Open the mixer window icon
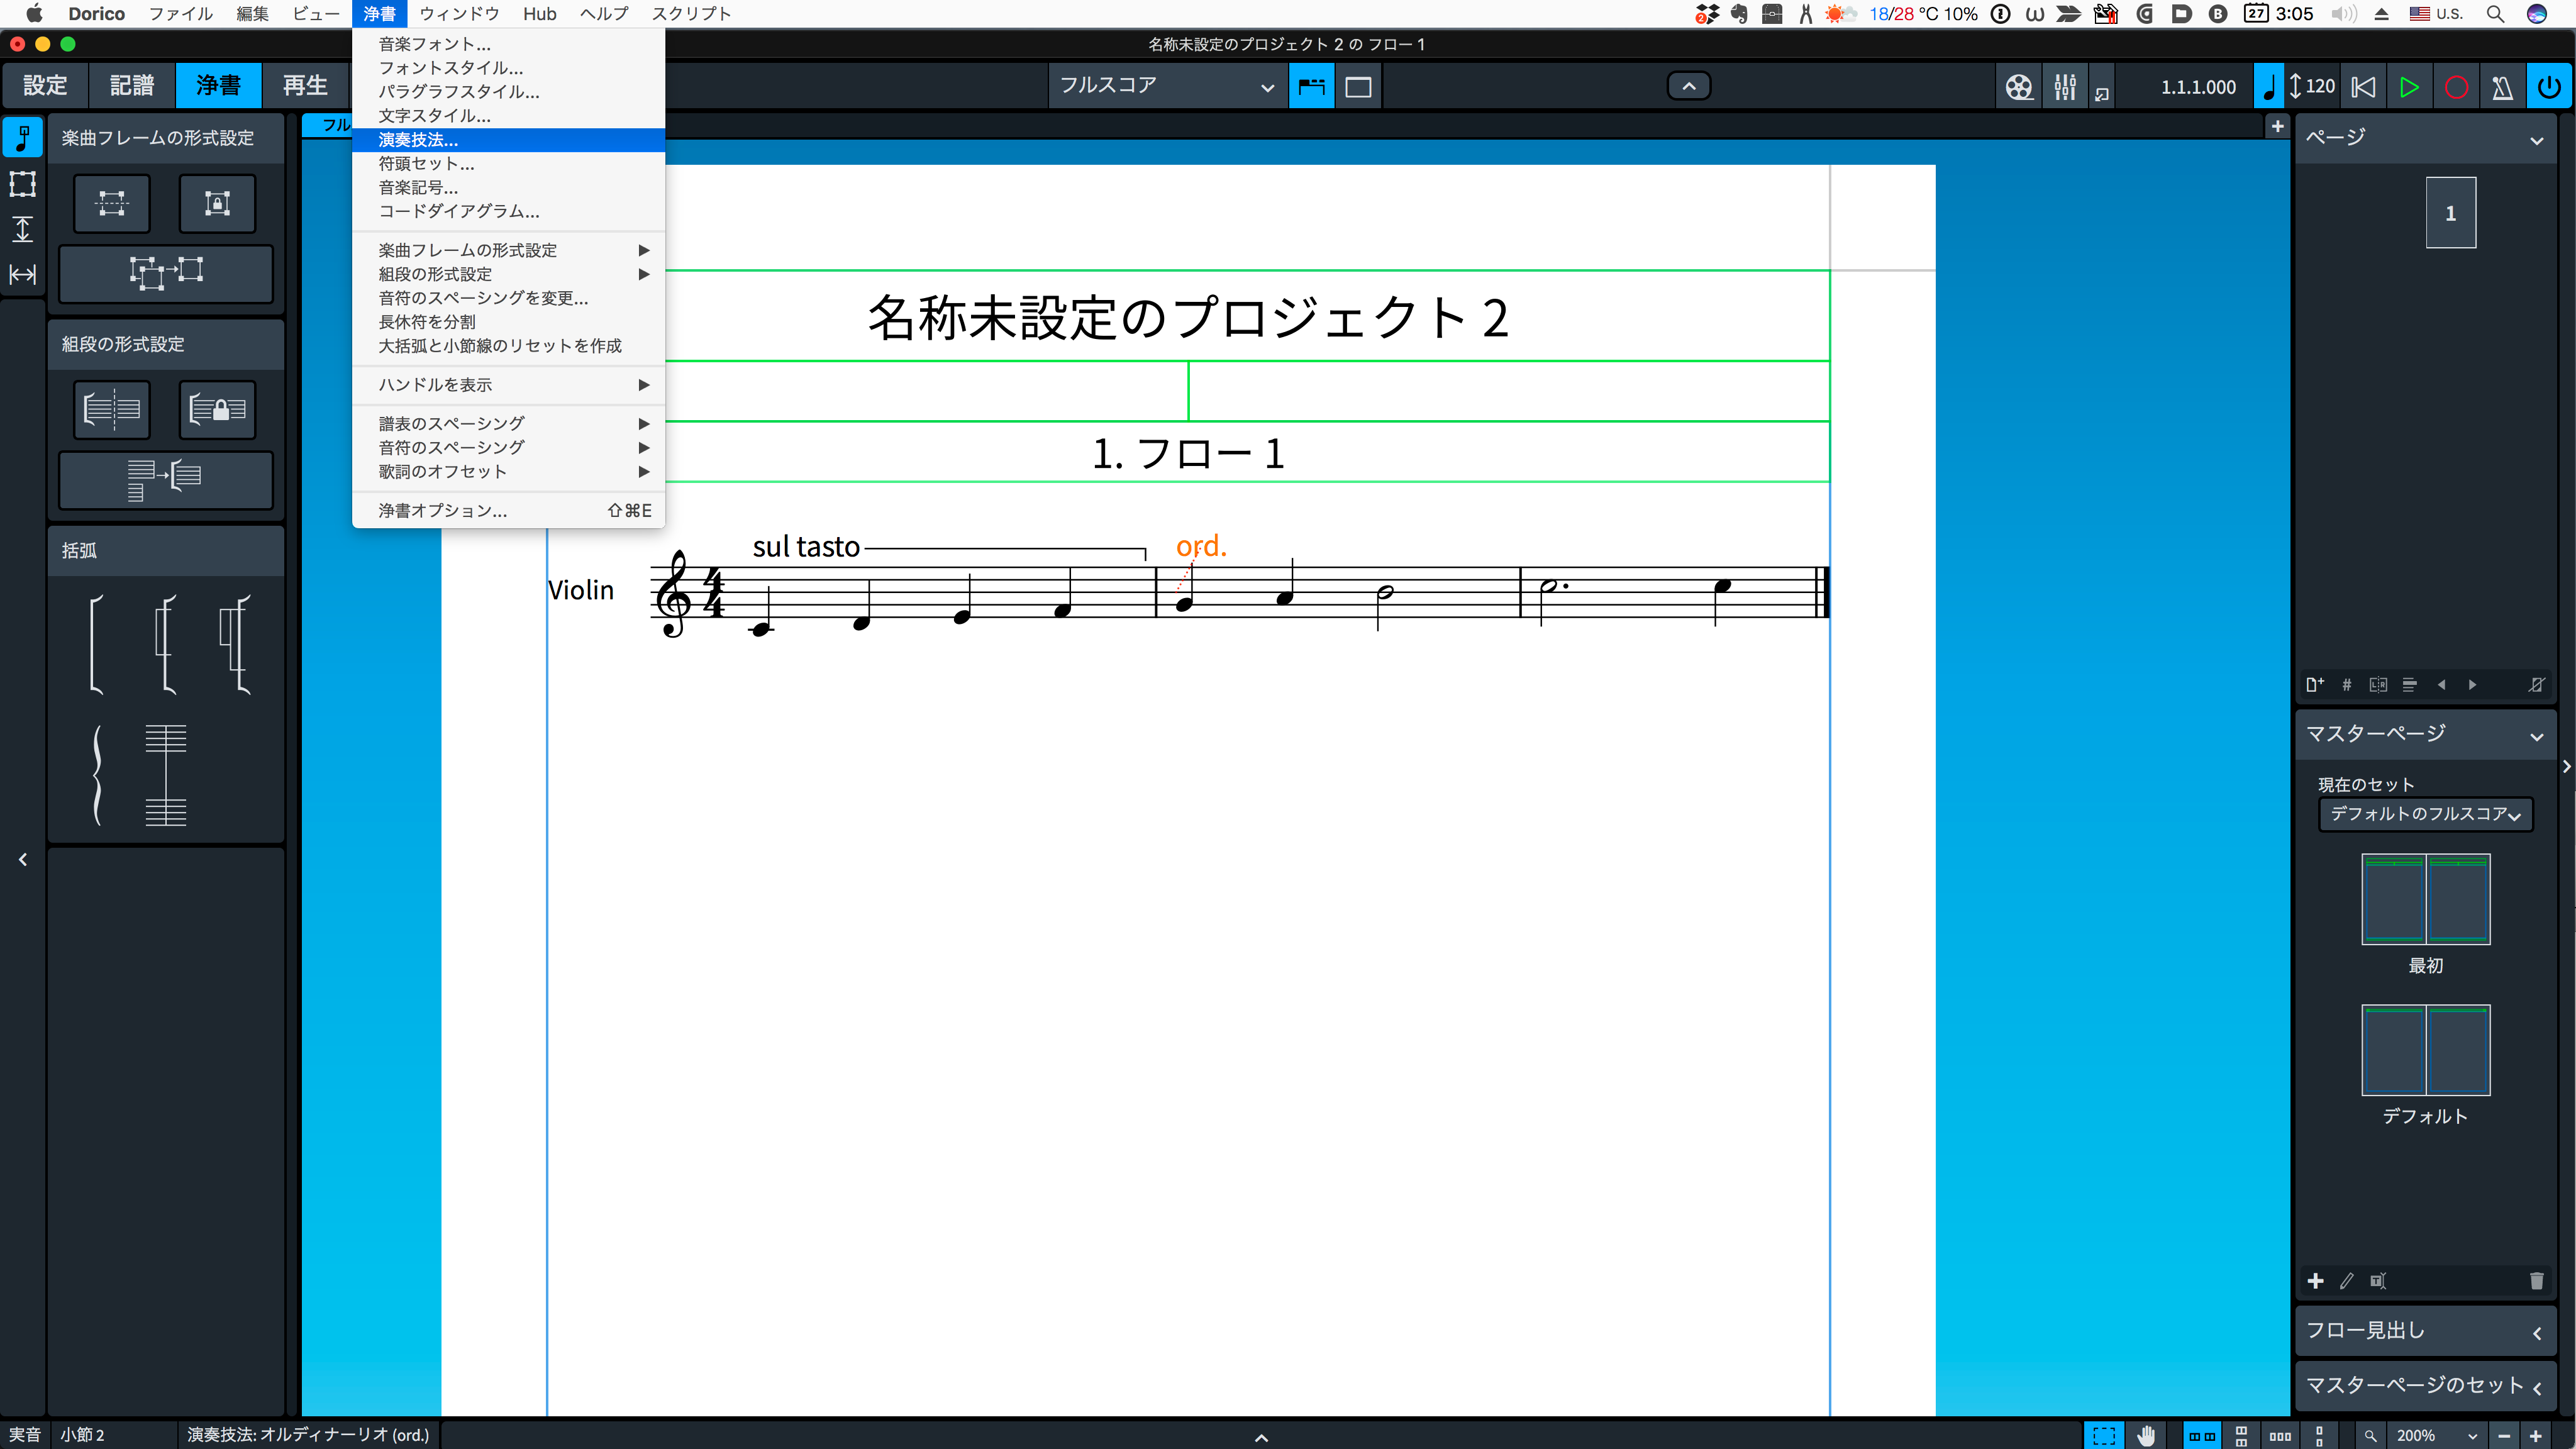This screenshot has width=2576, height=1449. pos(2064,87)
